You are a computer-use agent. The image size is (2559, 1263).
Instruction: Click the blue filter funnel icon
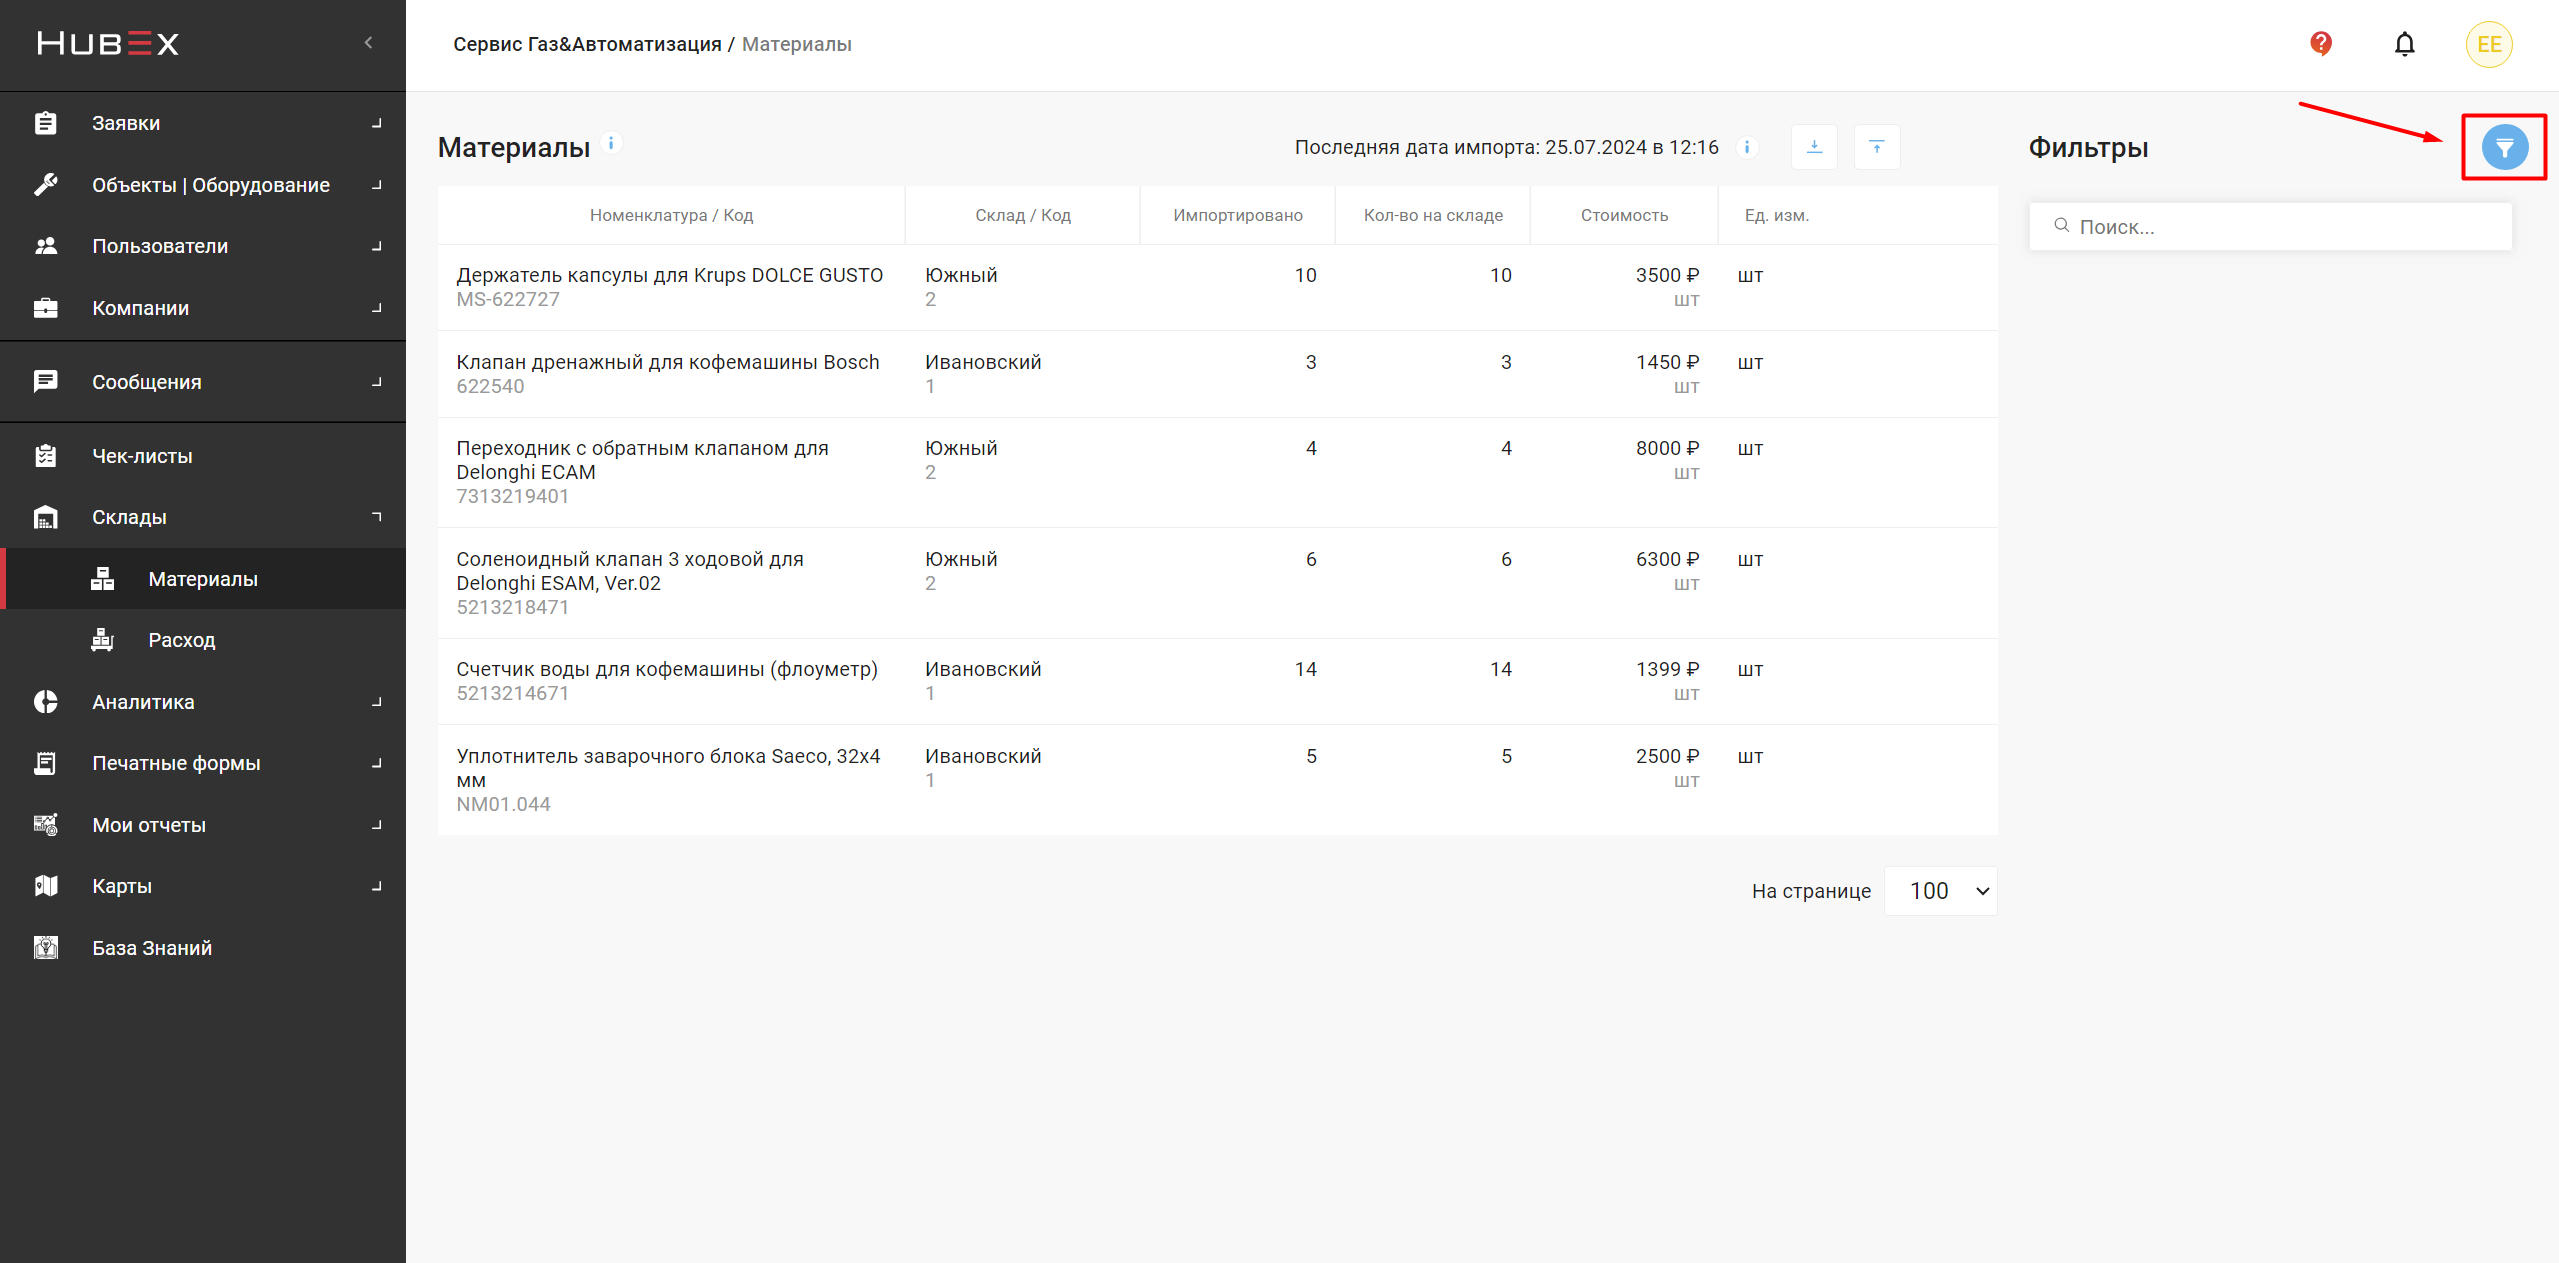point(2503,148)
